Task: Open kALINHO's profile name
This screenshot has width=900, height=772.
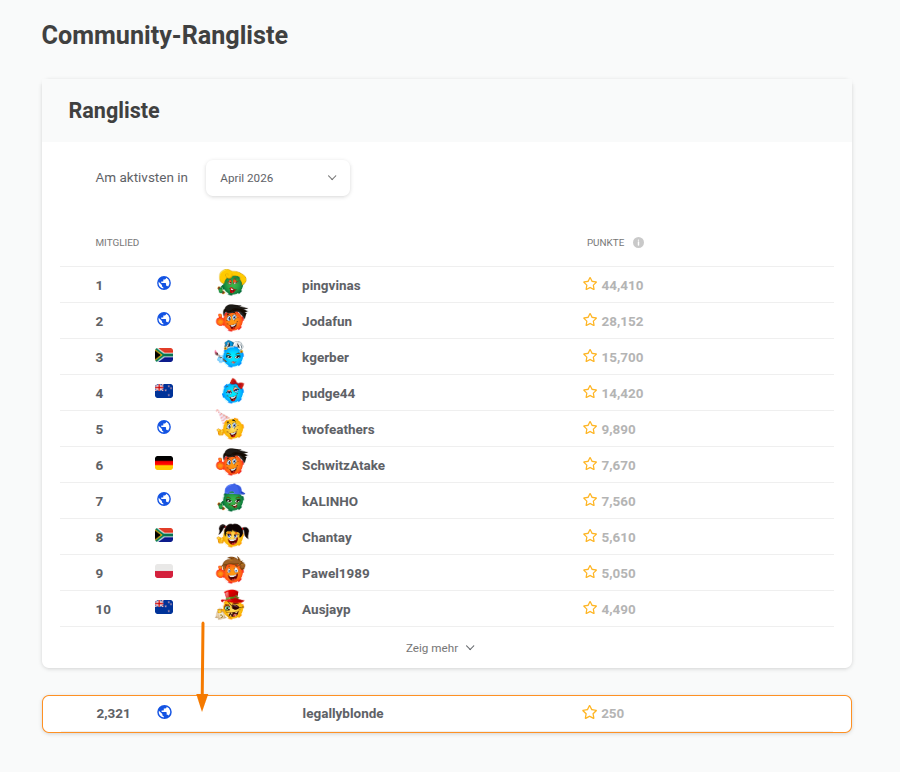Action: point(330,502)
